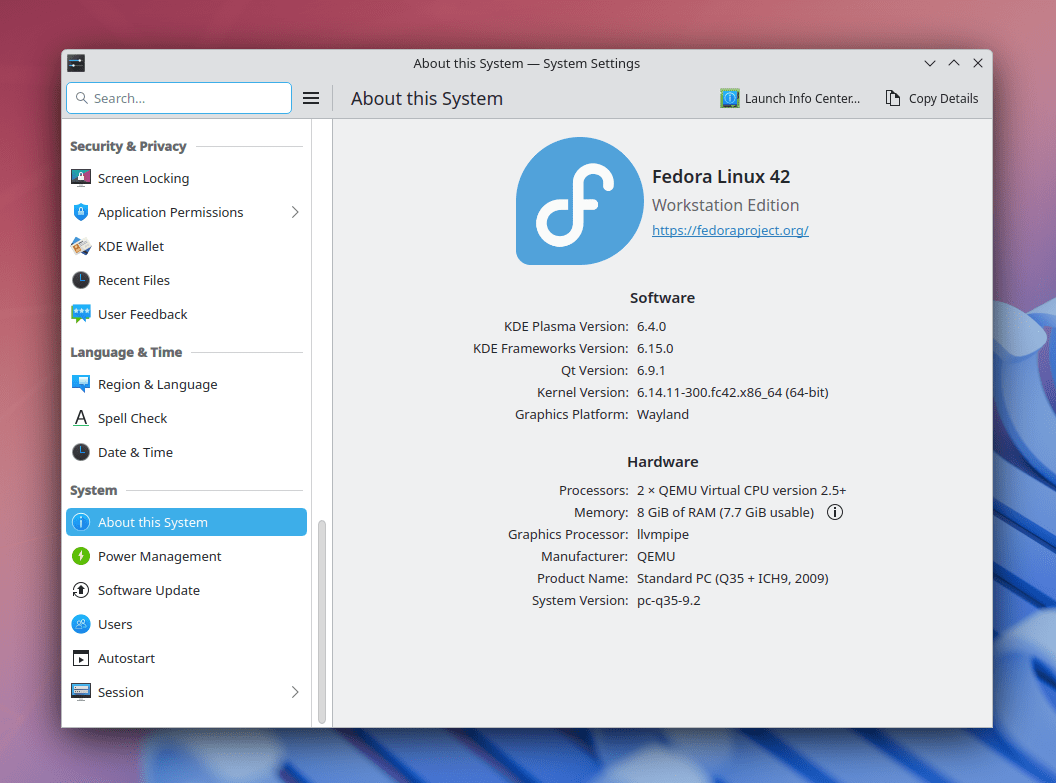Launch Info Center from the header
The image size is (1056, 783).
(x=790, y=98)
